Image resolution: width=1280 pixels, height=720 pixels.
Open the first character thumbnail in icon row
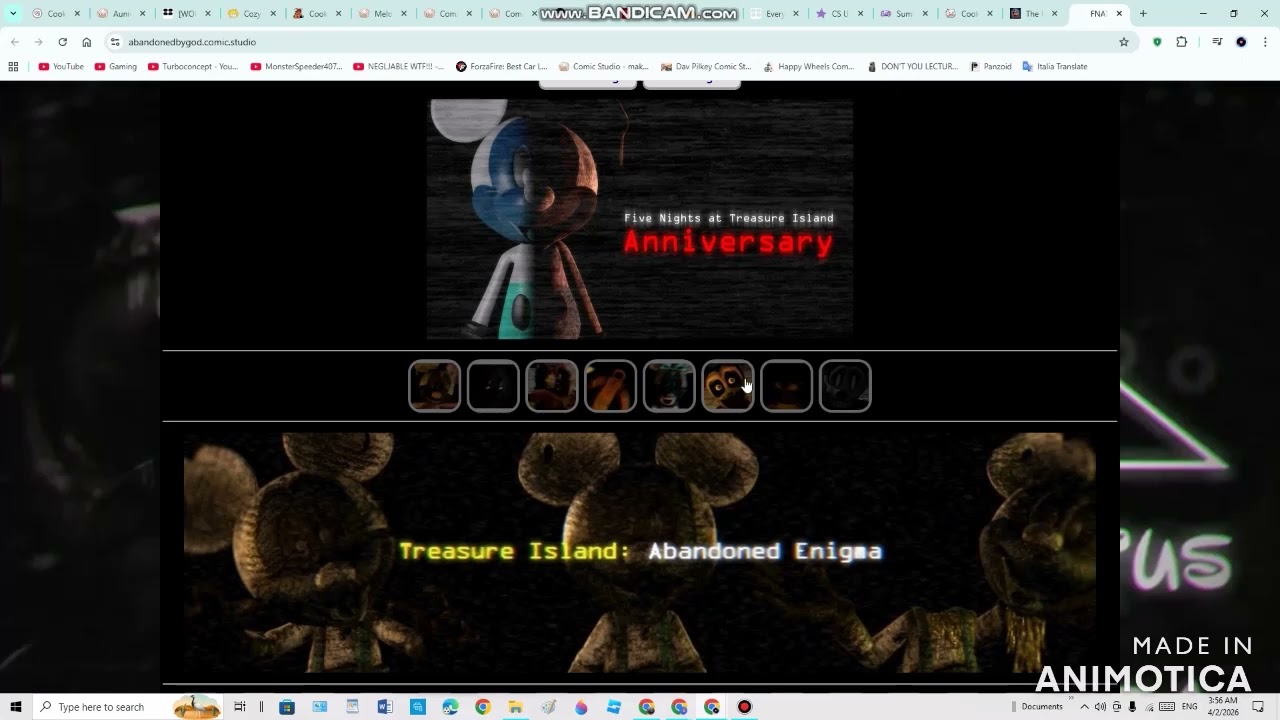click(x=434, y=386)
